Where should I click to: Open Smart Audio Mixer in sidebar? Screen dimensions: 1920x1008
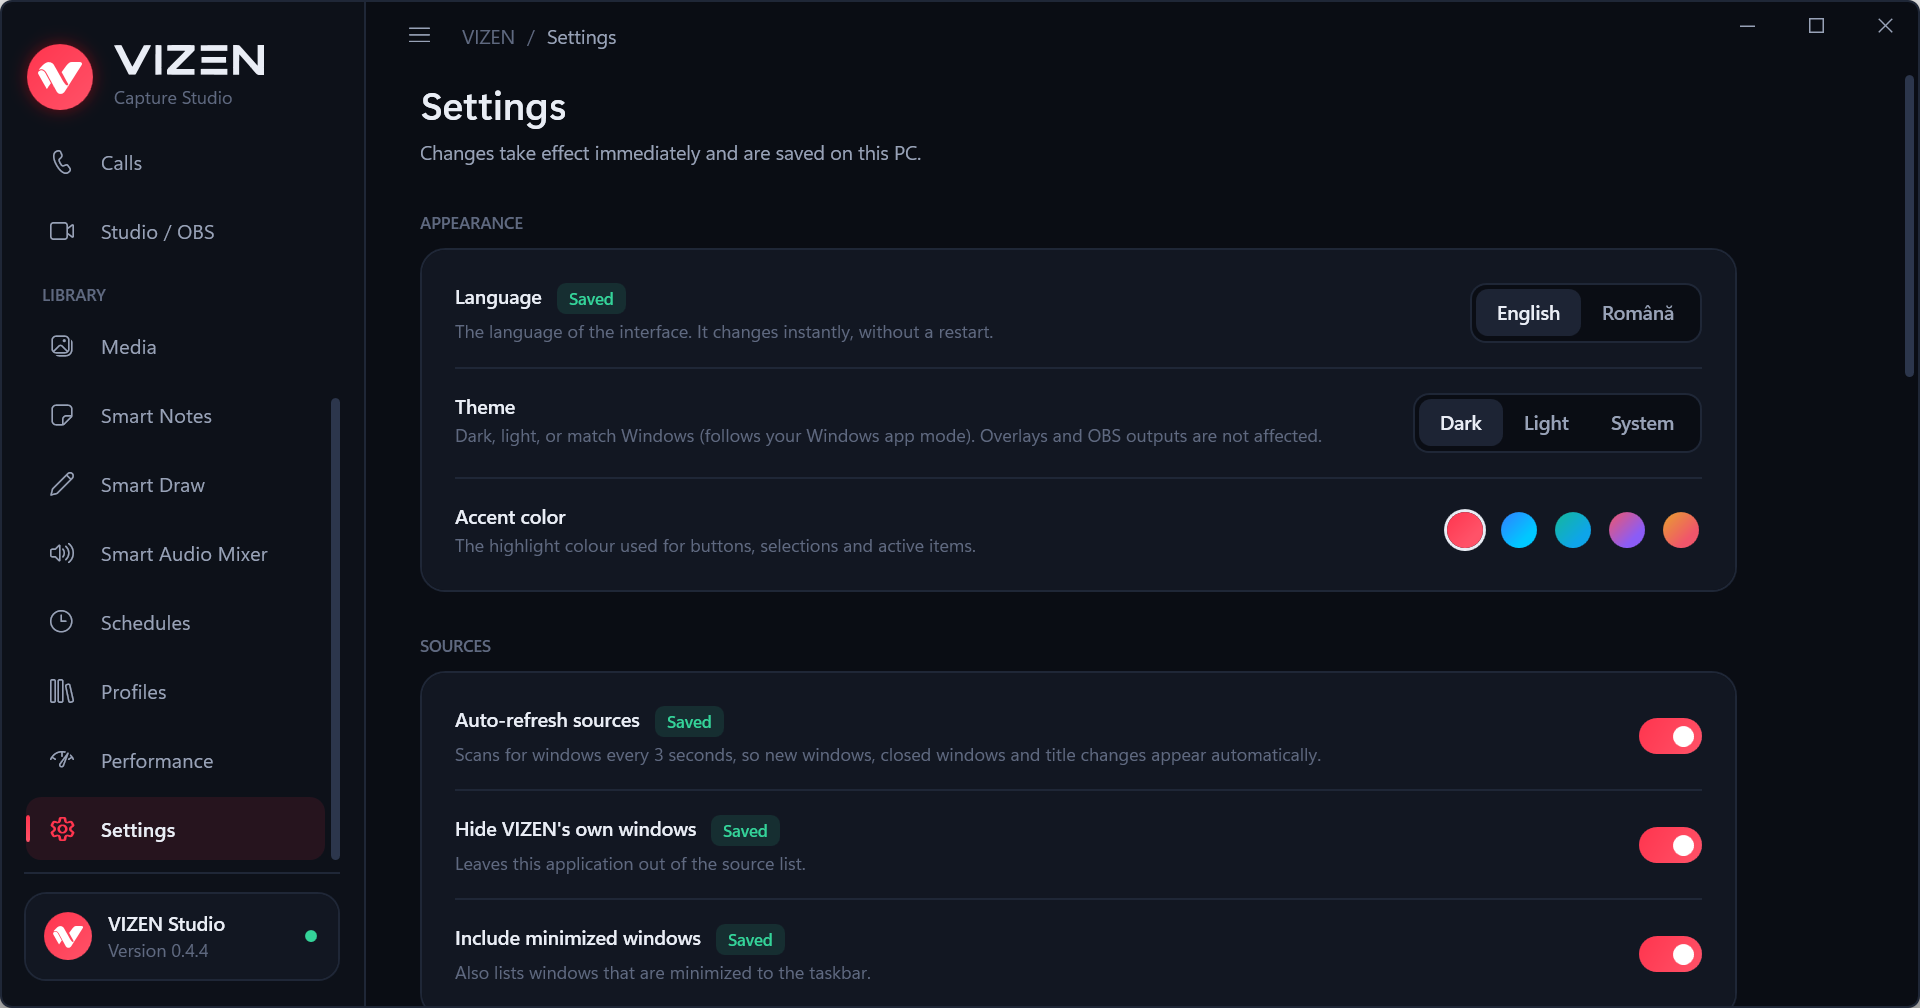(175, 554)
